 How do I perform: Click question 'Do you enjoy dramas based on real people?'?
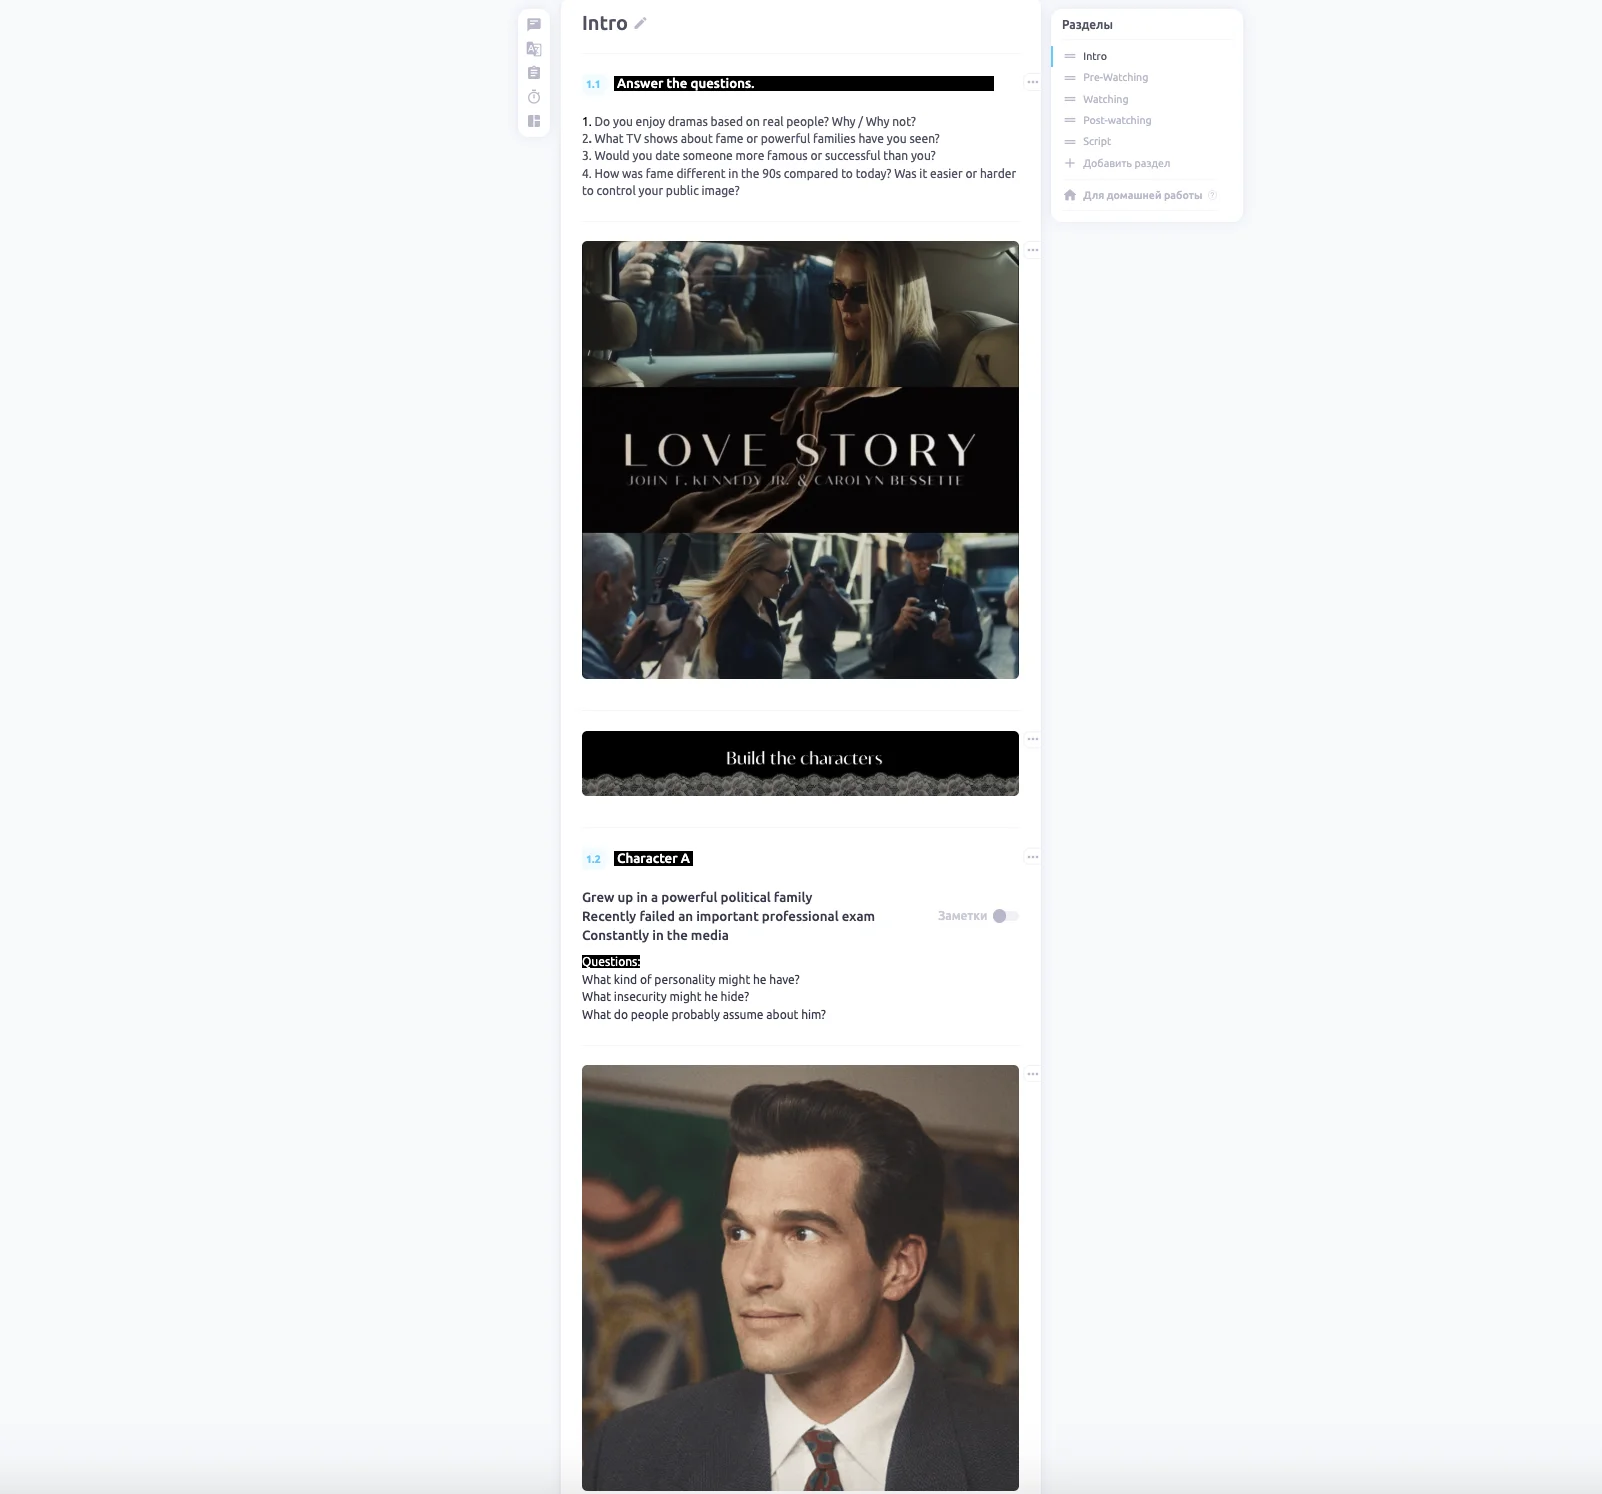(749, 122)
